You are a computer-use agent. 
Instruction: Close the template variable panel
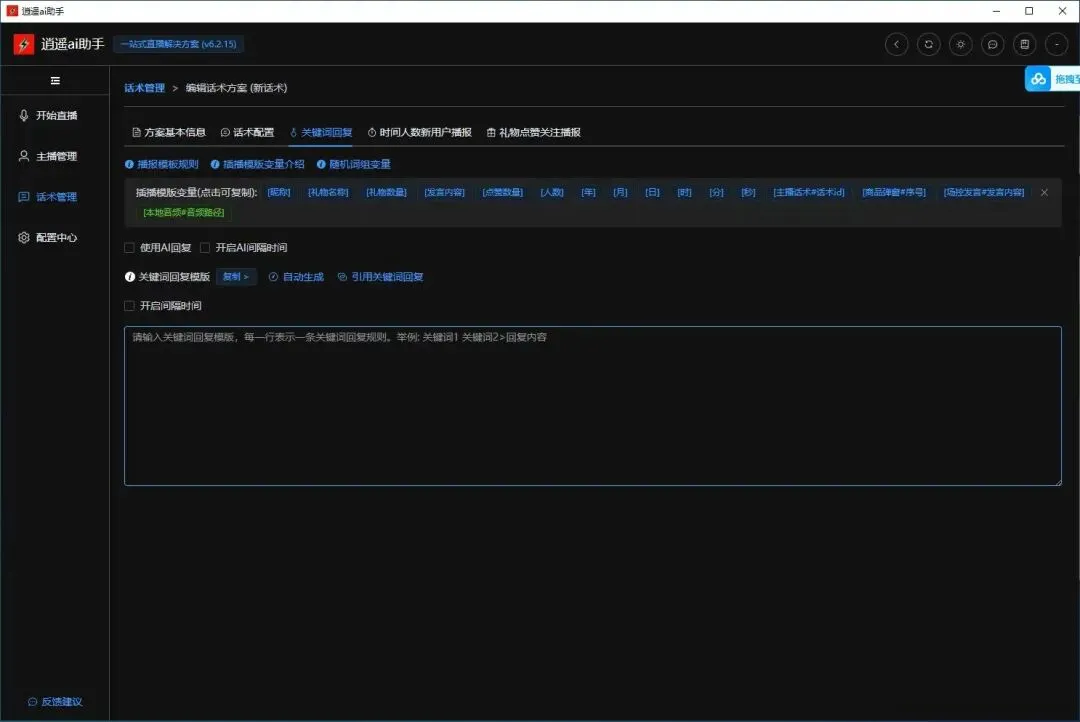pos(1044,192)
